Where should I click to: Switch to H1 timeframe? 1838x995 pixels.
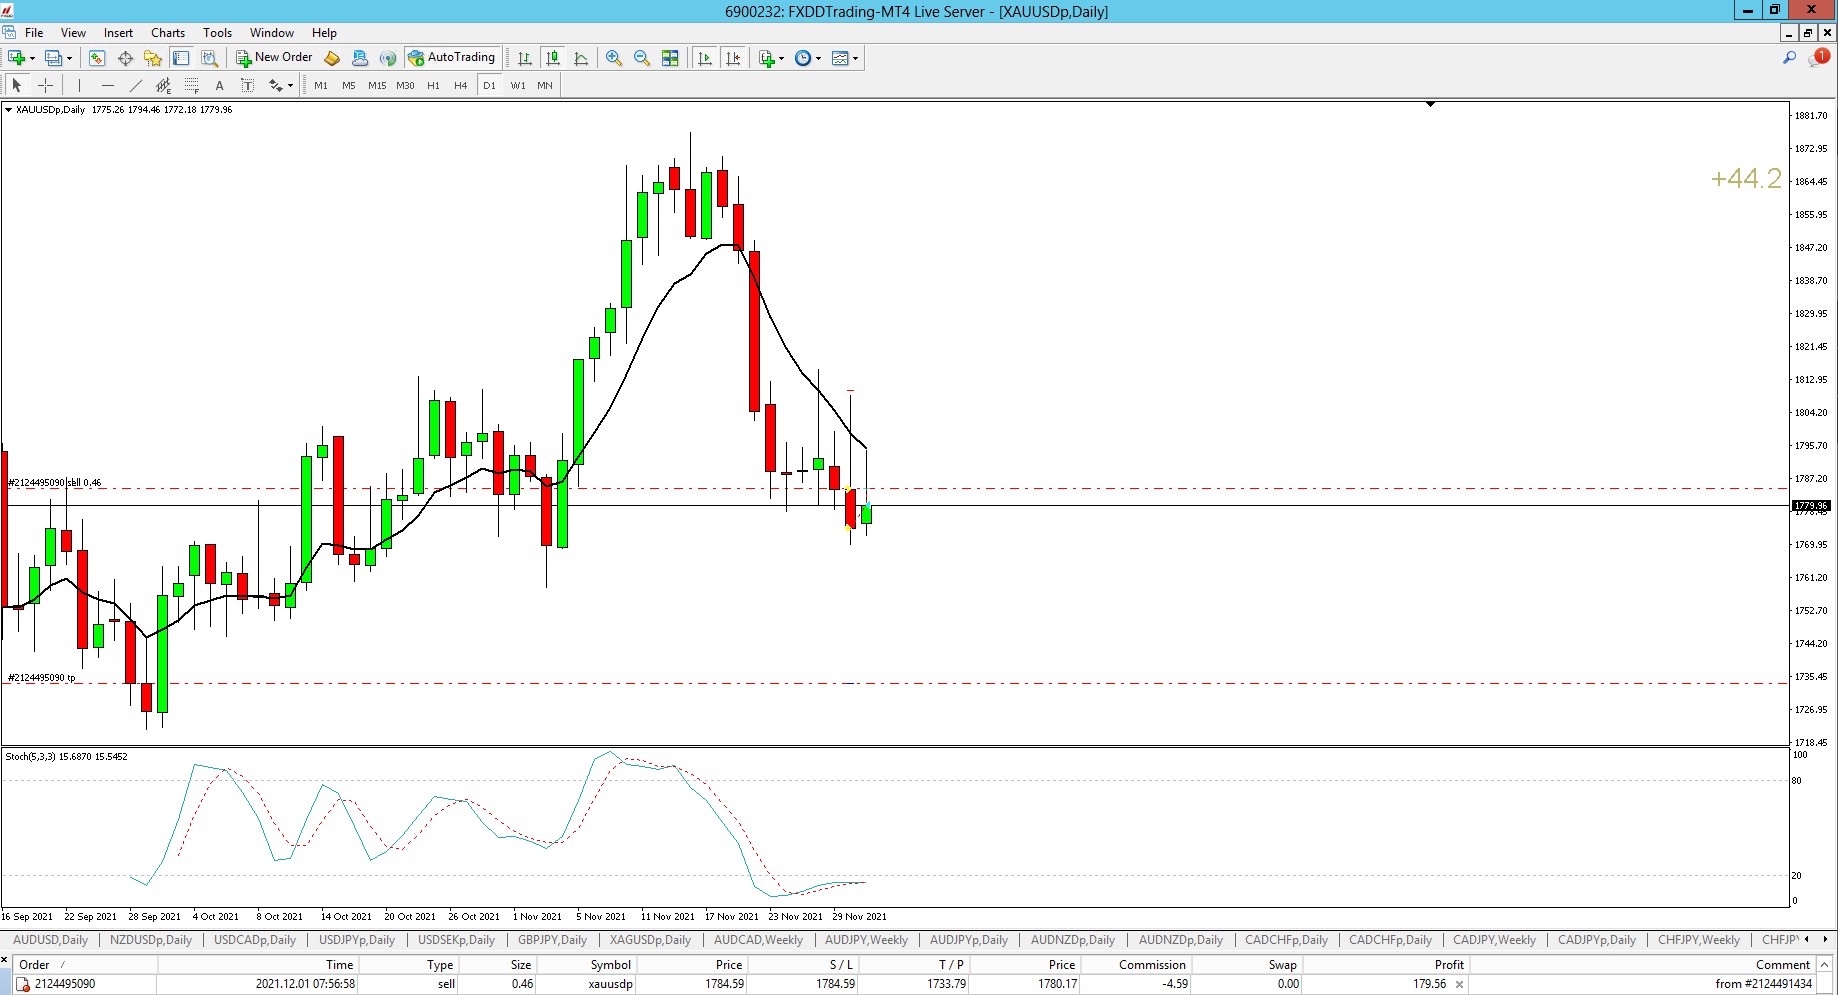433,85
